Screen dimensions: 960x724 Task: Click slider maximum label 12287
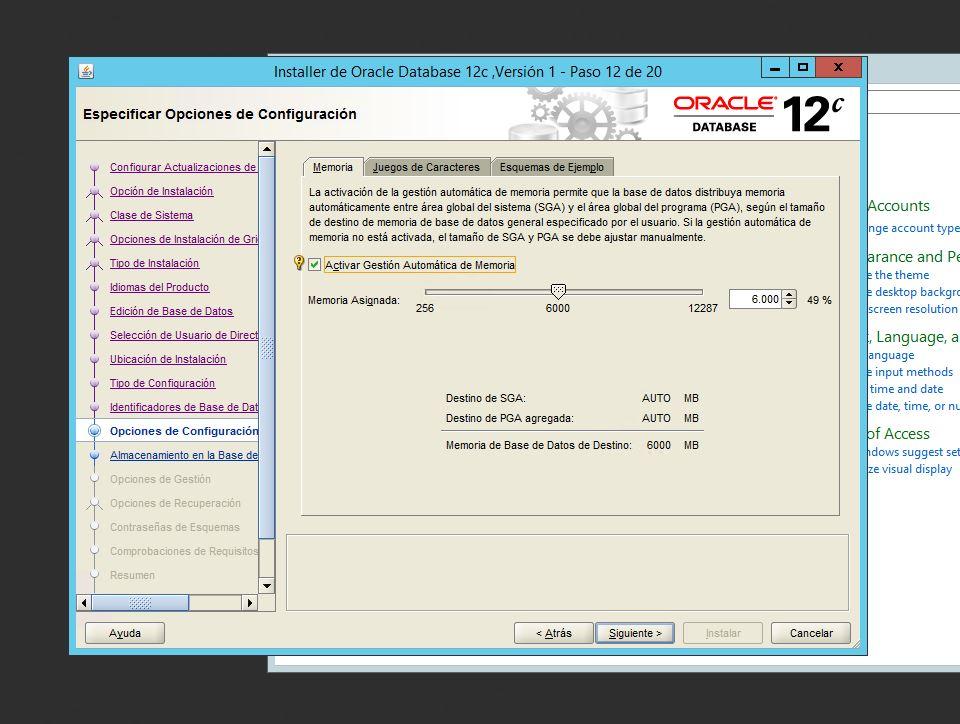point(703,308)
